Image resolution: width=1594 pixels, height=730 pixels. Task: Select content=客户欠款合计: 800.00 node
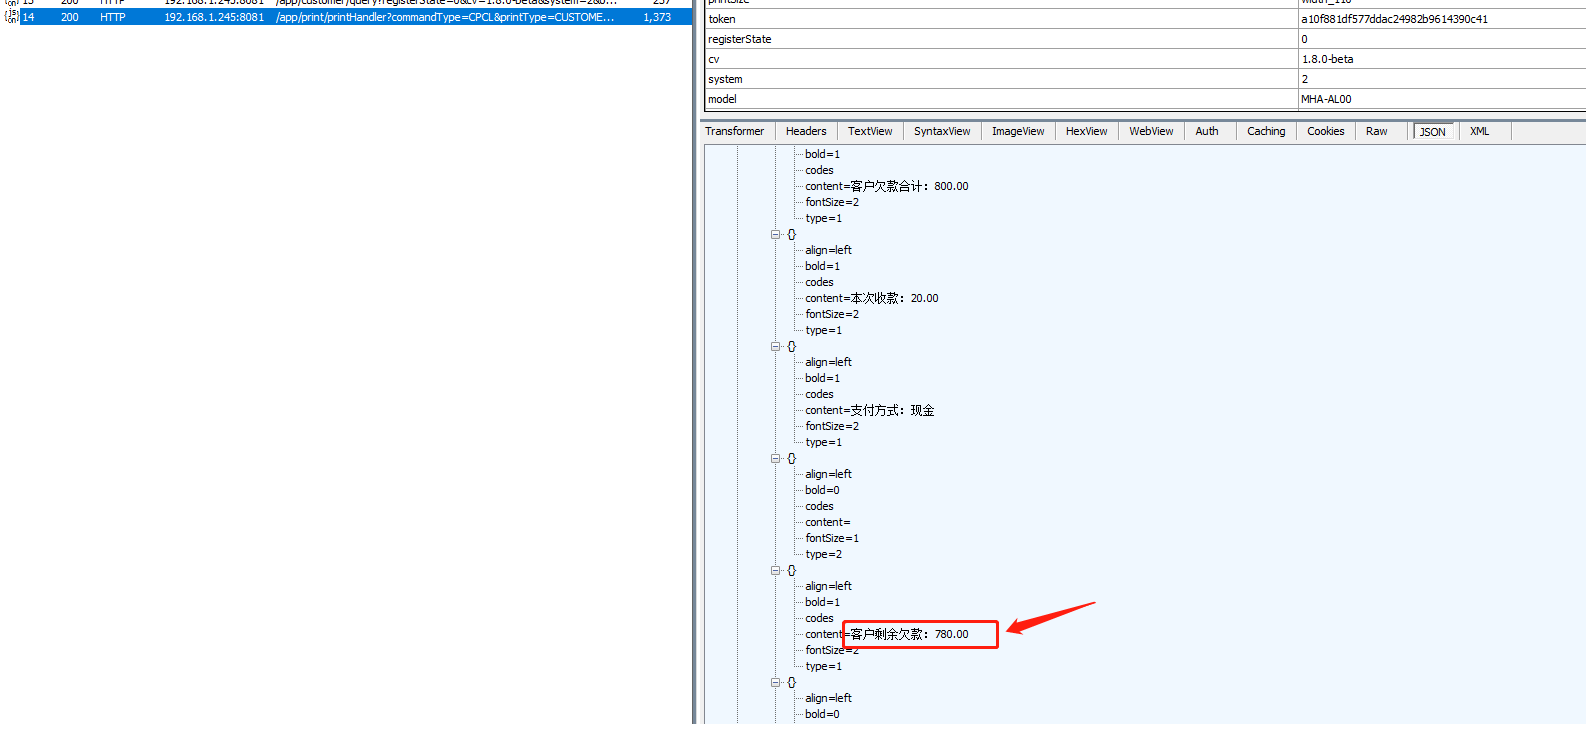point(887,186)
